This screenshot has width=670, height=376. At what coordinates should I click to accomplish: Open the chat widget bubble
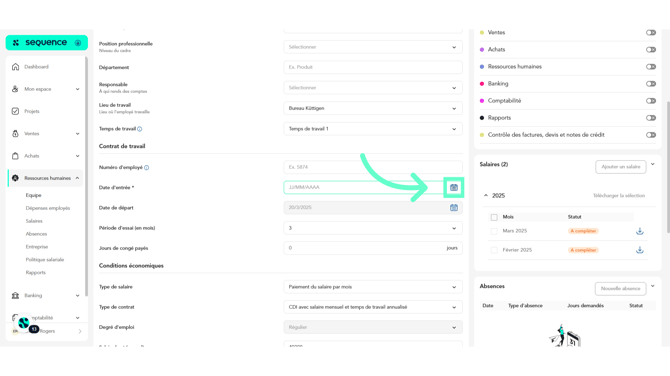pos(24,323)
